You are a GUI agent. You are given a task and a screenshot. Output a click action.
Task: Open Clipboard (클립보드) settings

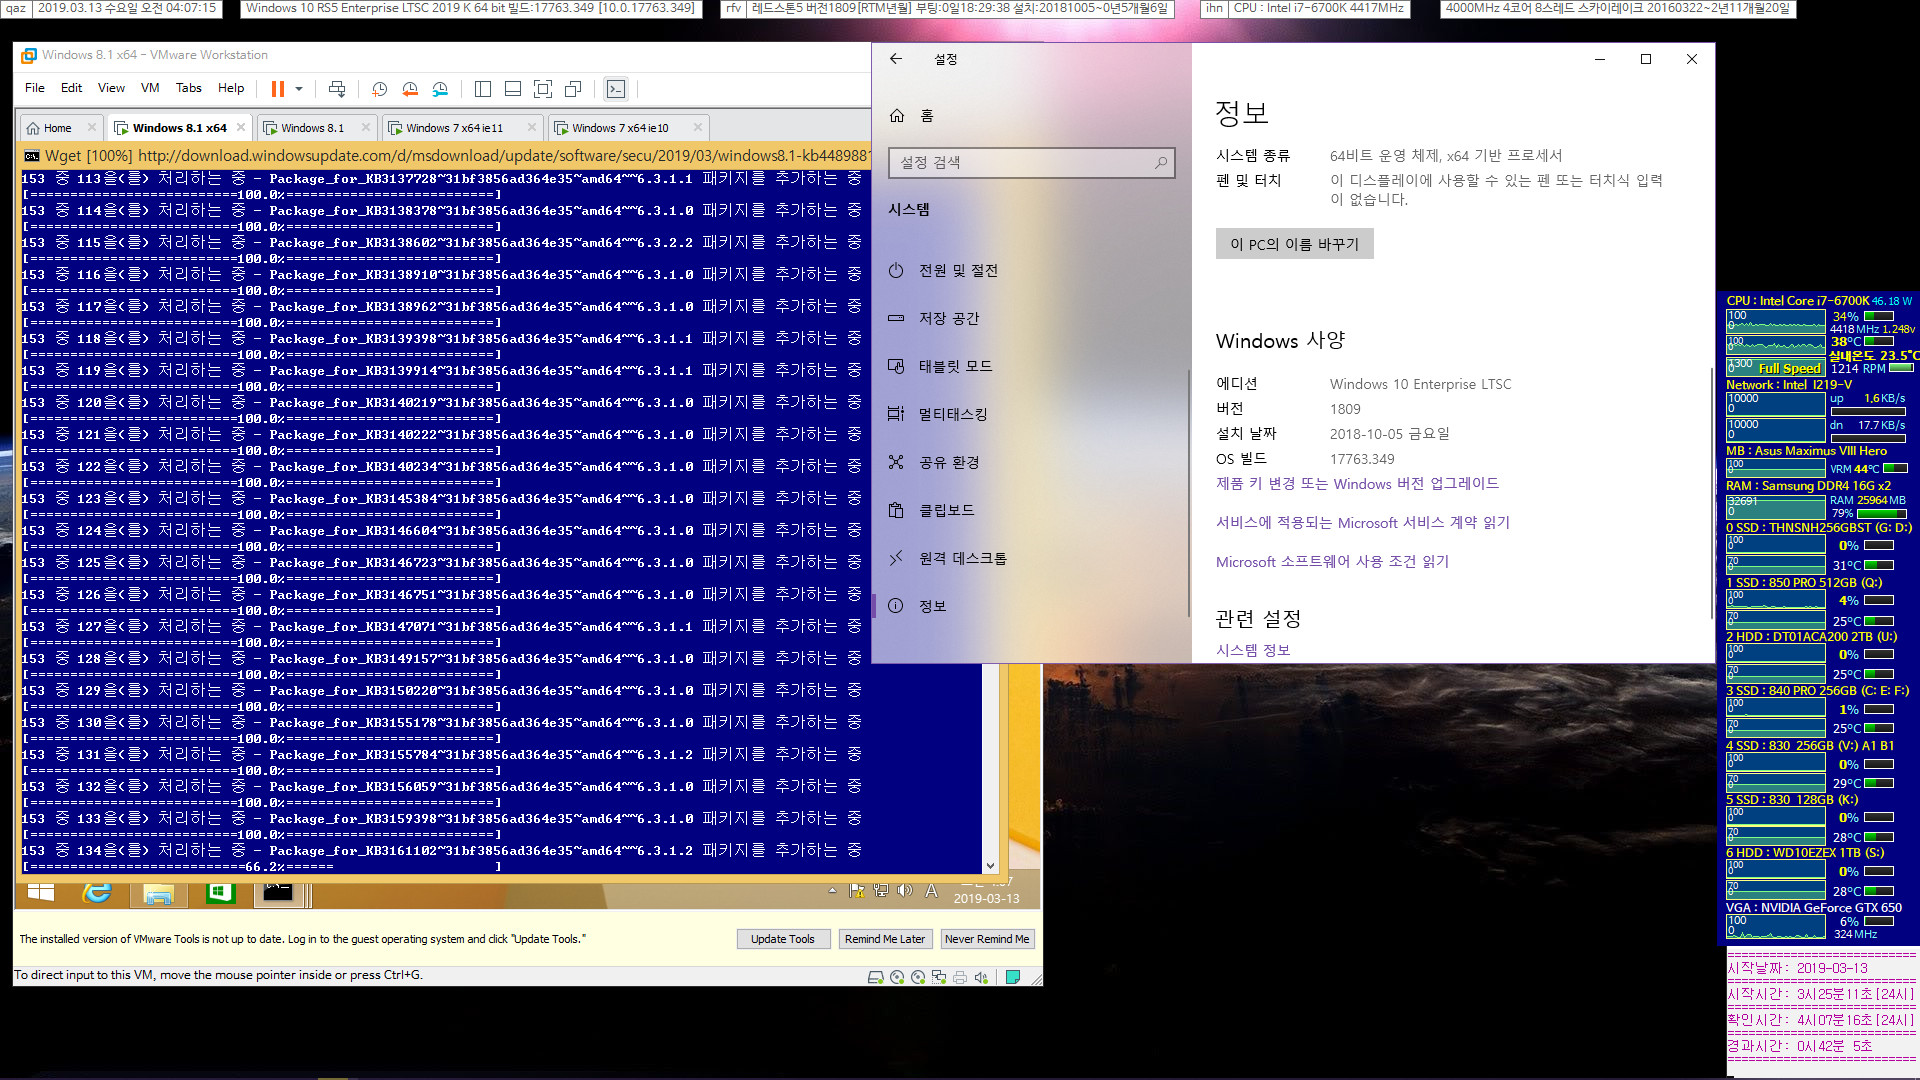click(1031, 510)
